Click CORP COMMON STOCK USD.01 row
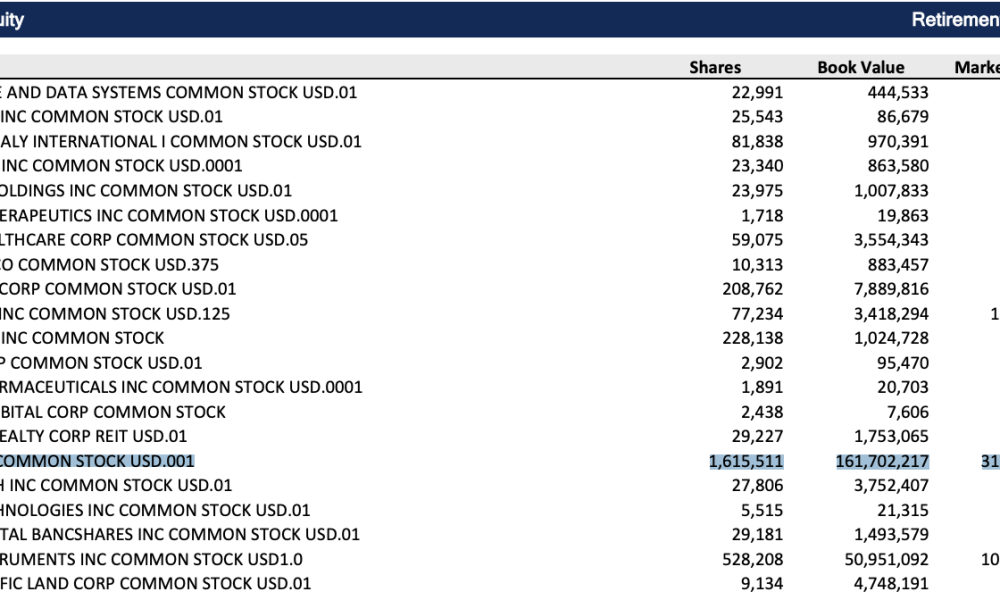Screen dimensions: 1000x600 pos(118,289)
